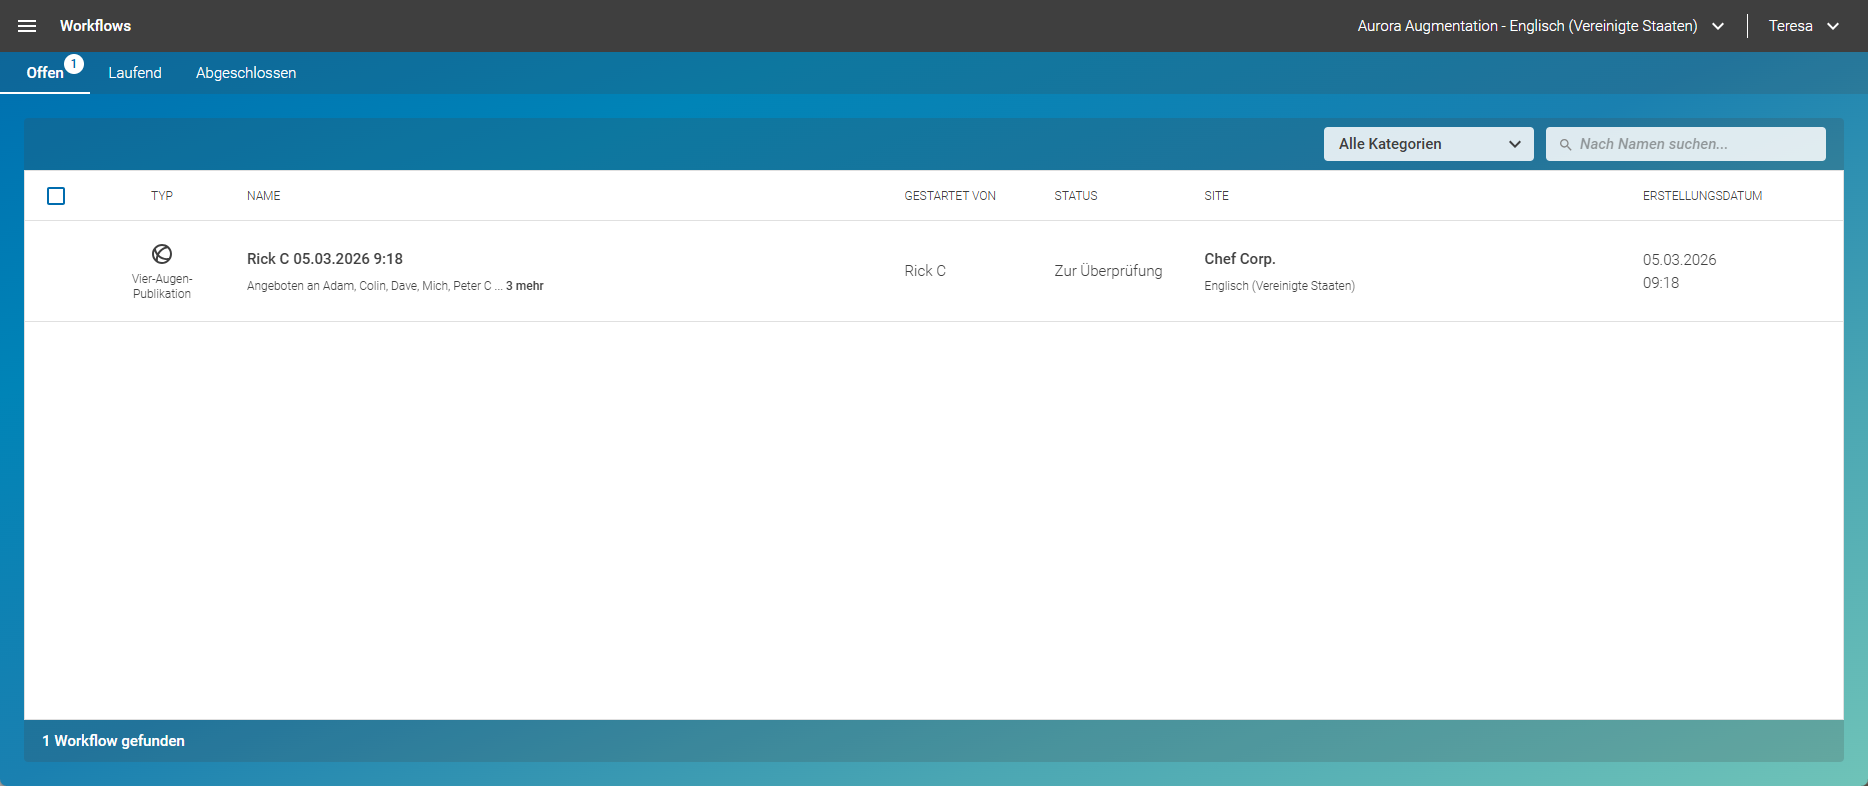The width and height of the screenshot is (1868, 786).
Task: Focus the Nach Namen suchen search field
Action: coord(1686,144)
